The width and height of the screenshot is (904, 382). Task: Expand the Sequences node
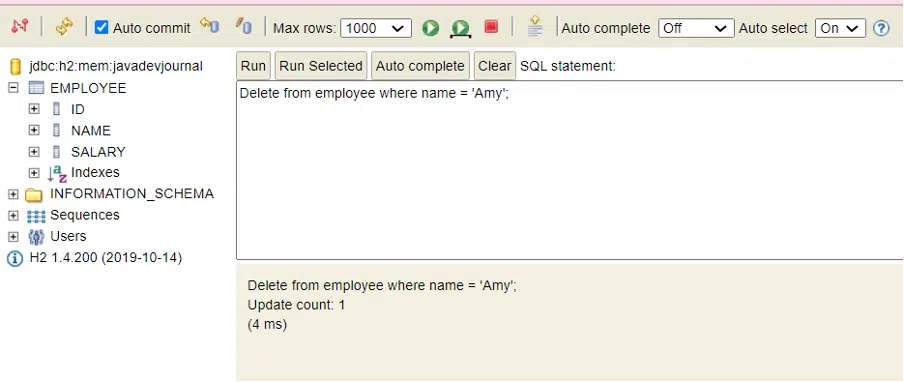(13, 215)
